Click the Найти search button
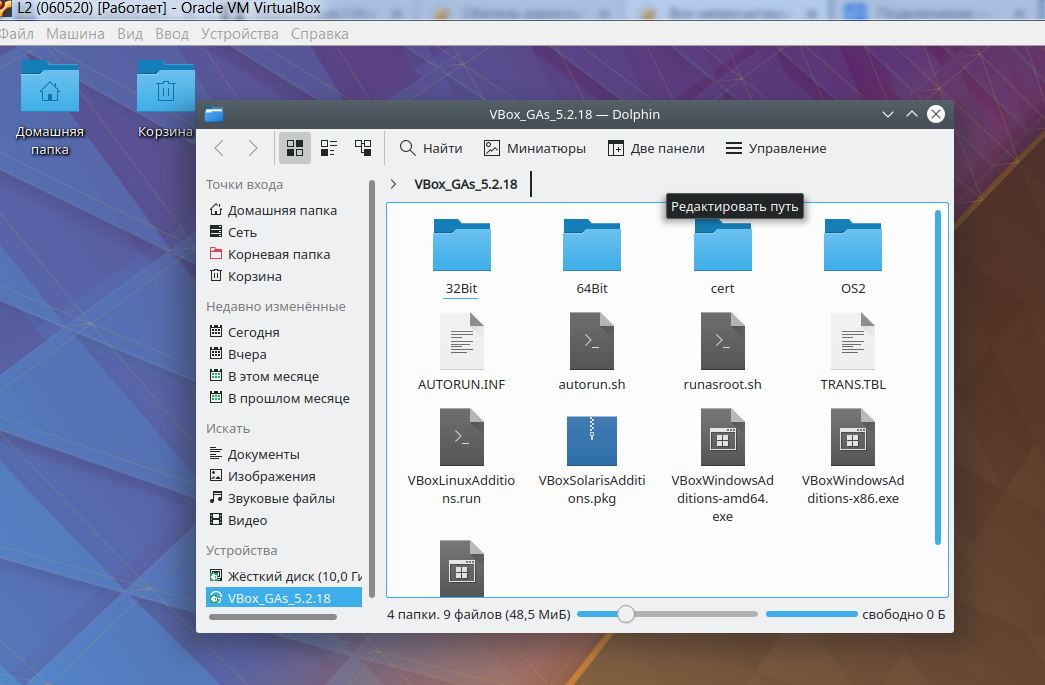1045x685 pixels. pyautogui.click(x=431, y=148)
